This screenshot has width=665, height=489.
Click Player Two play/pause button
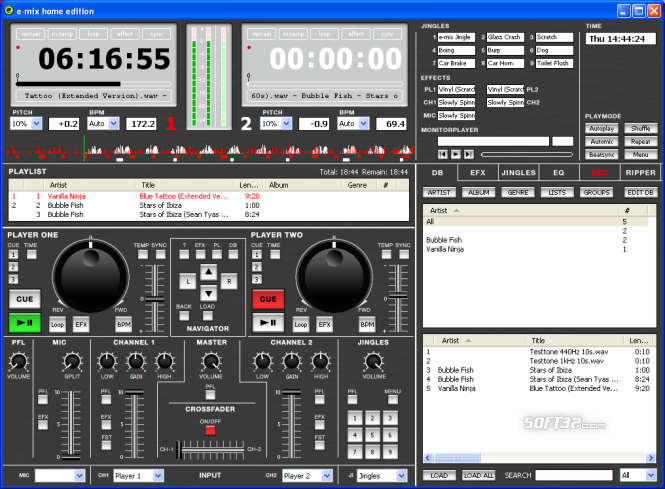coord(268,323)
